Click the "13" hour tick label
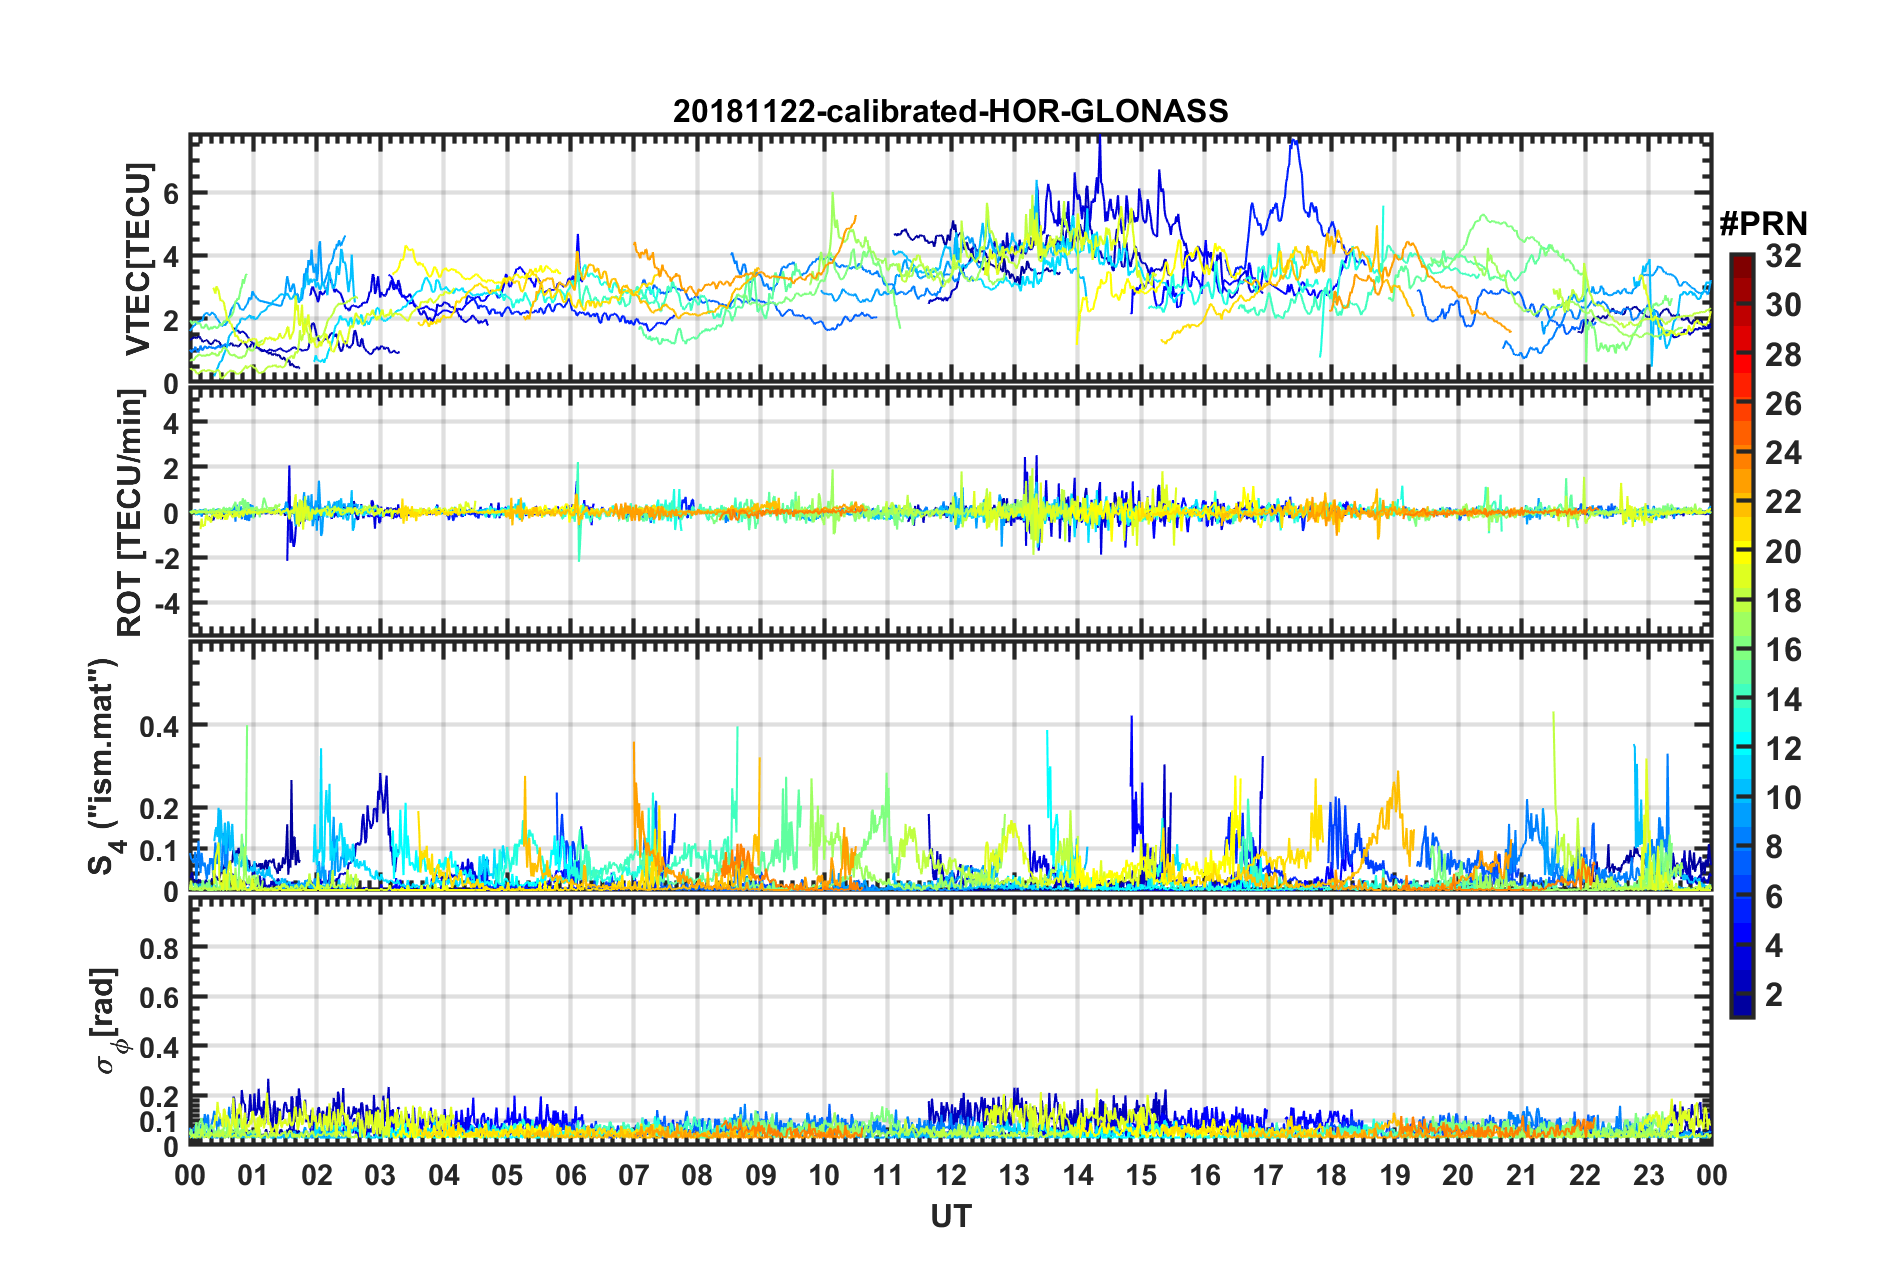Screen dimensions: 1902x1272 [1014, 1175]
